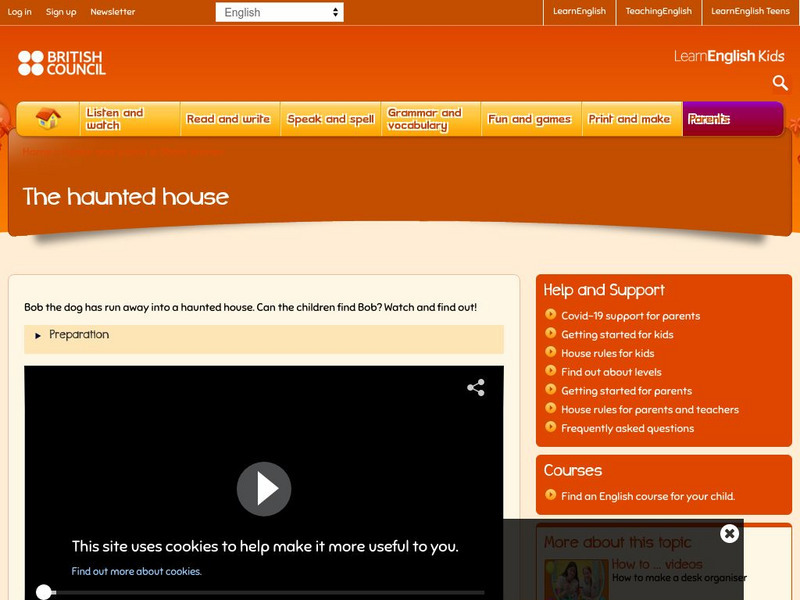
Task: Click bullet icon beside Find an English course
Action: [550, 494]
